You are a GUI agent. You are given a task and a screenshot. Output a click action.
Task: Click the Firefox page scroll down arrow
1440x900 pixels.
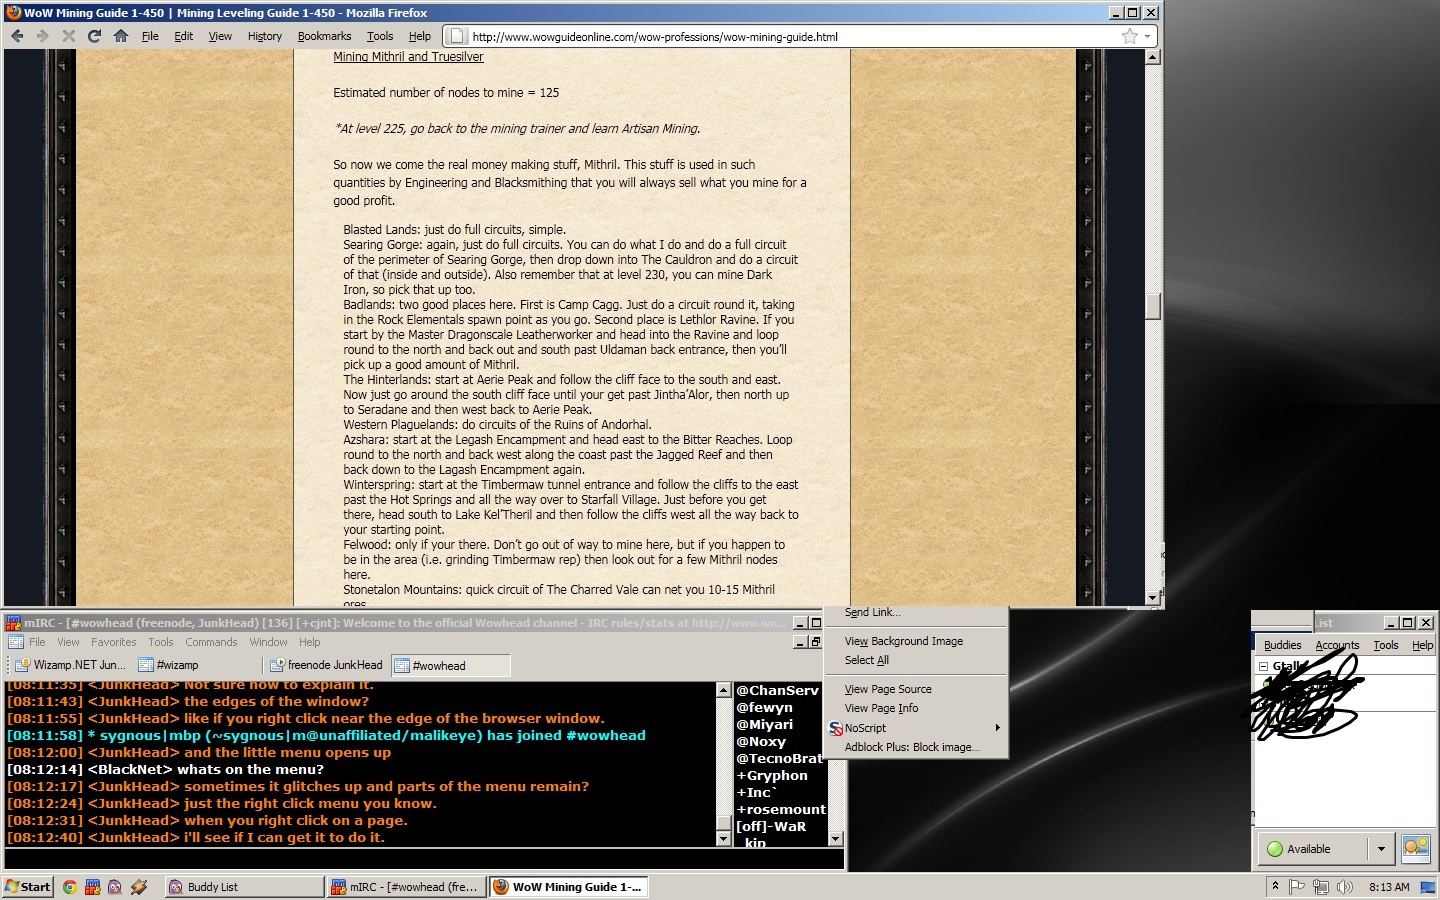[1153, 598]
